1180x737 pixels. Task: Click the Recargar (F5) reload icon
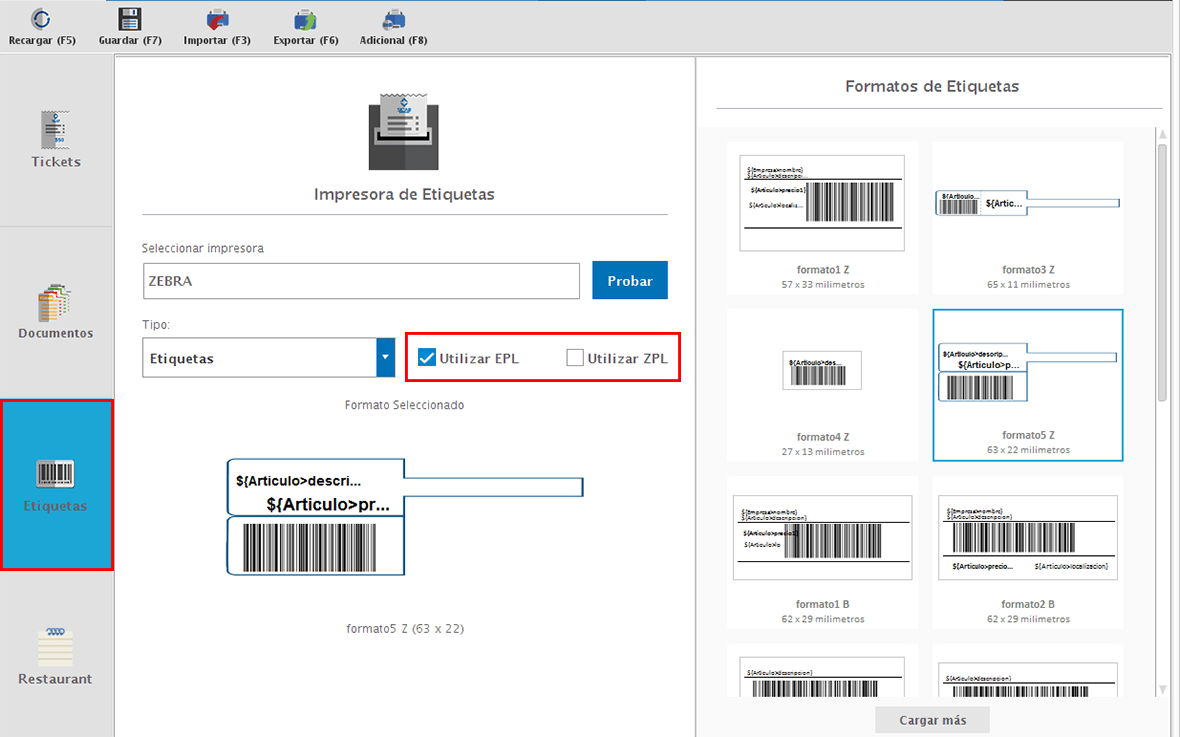(41, 20)
